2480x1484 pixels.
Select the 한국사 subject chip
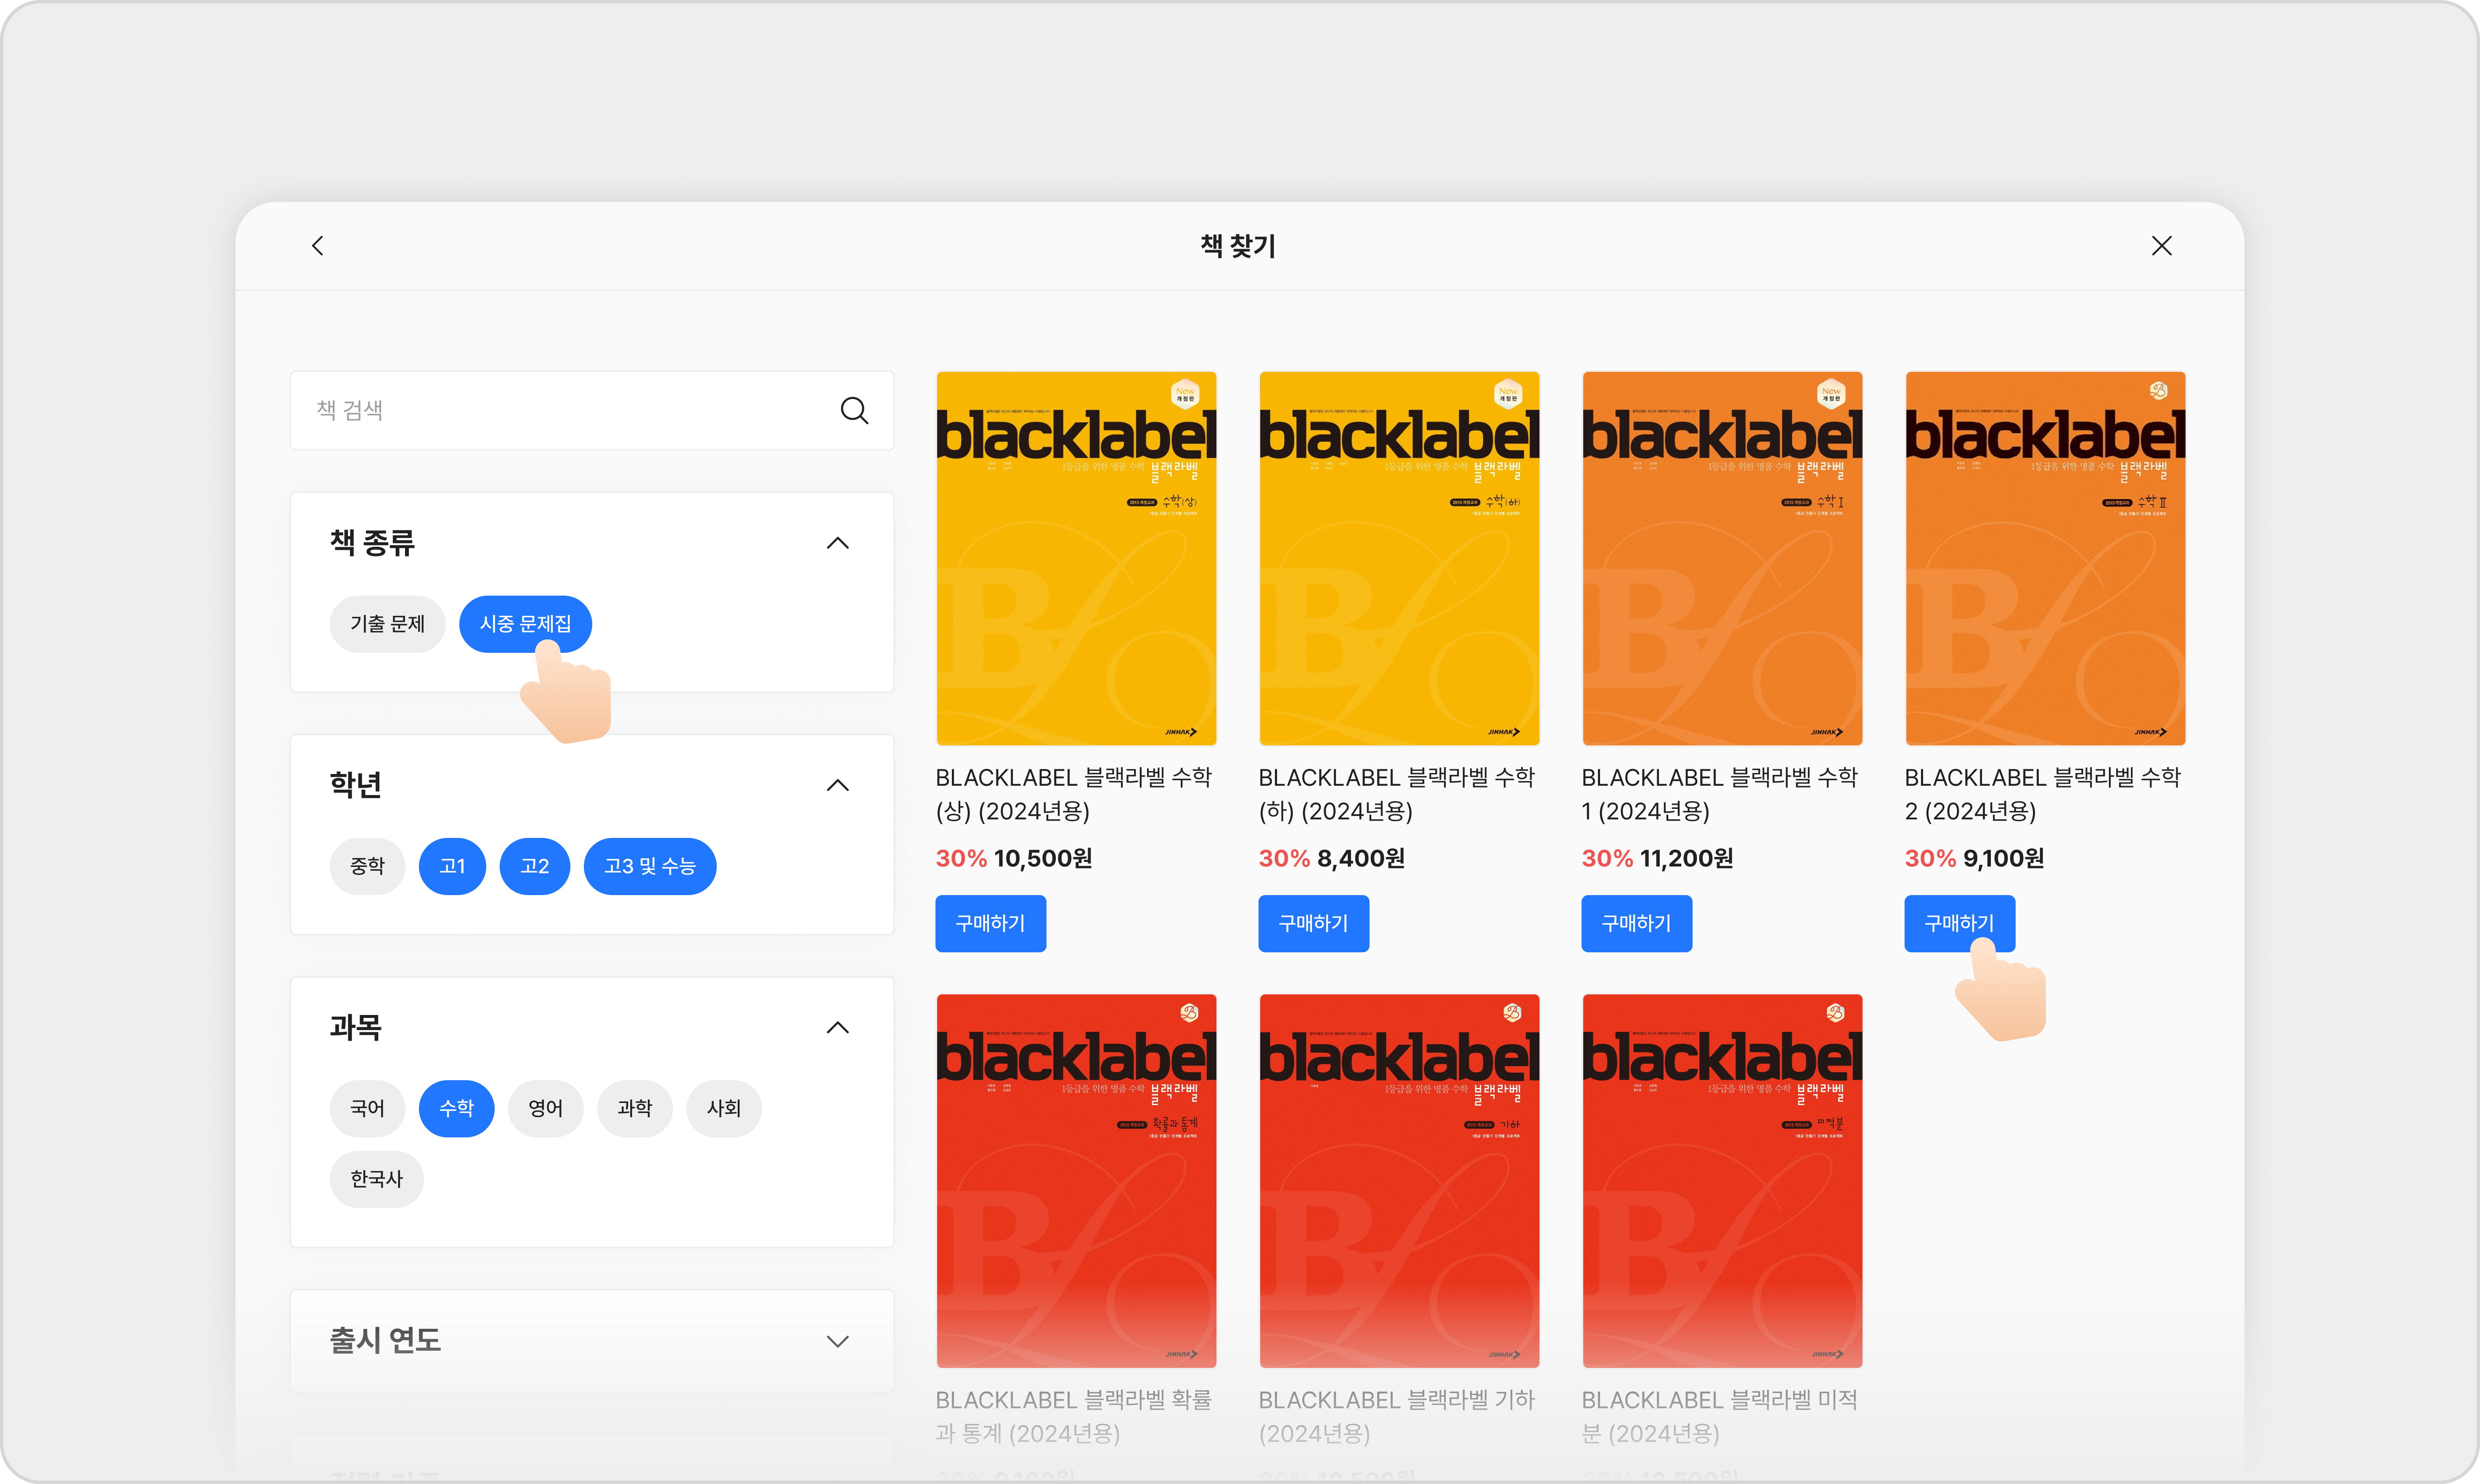(x=376, y=1179)
